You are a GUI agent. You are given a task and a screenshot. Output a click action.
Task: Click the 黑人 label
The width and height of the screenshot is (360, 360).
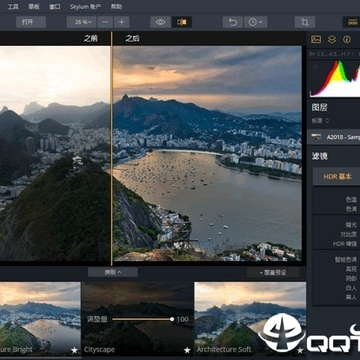click(351, 297)
